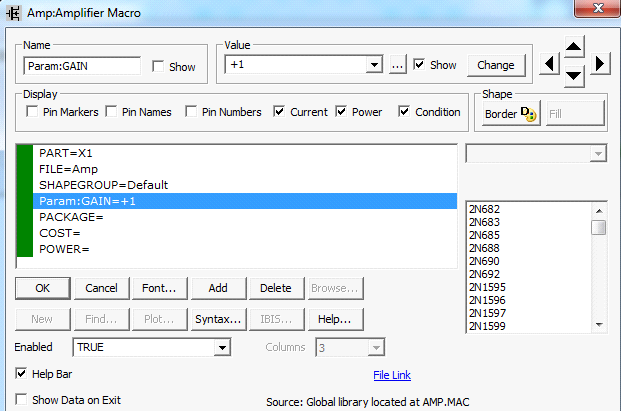This screenshot has height=411, width=621.
Task: Open the Value dropdown arrow
Action: [x=374, y=65]
